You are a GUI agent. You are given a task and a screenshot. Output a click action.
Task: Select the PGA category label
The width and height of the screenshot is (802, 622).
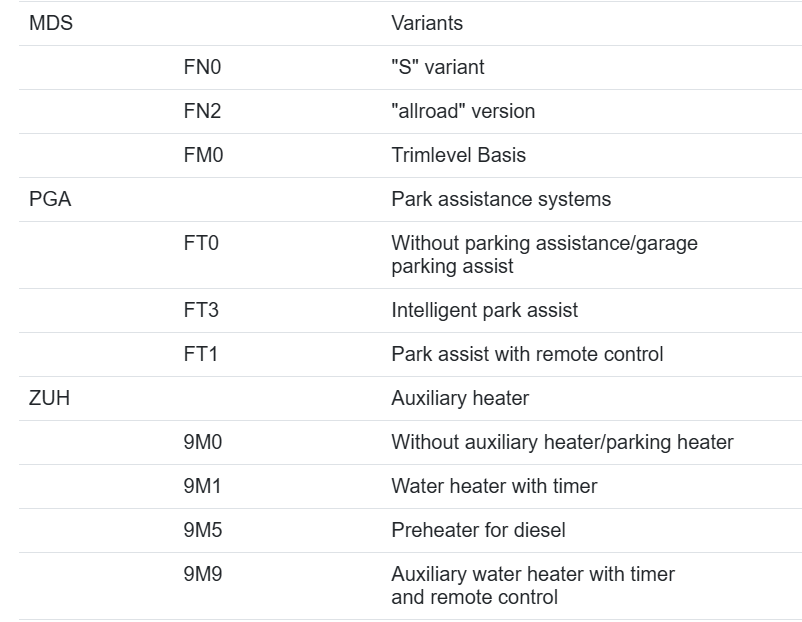point(50,199)
